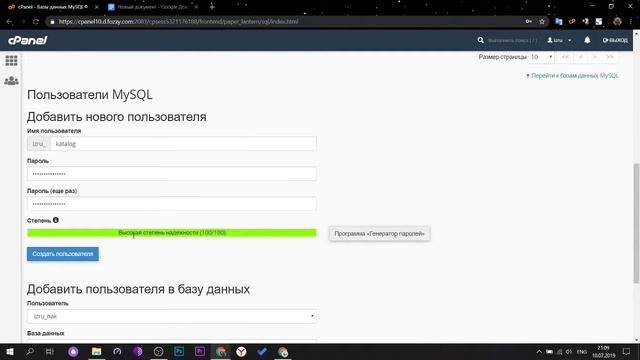Open page size dropdown showing 10
The width and height of the screenshot is (640, 360).
541,57
